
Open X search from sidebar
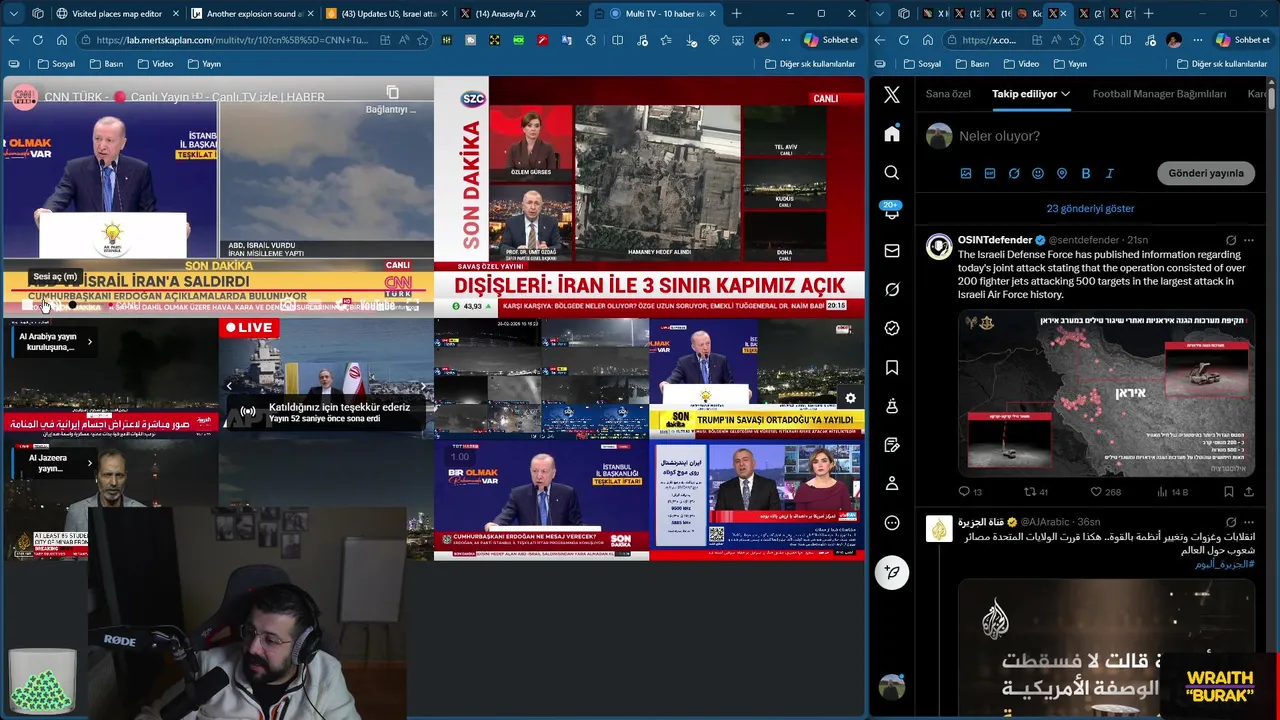(x=892, y=173)
